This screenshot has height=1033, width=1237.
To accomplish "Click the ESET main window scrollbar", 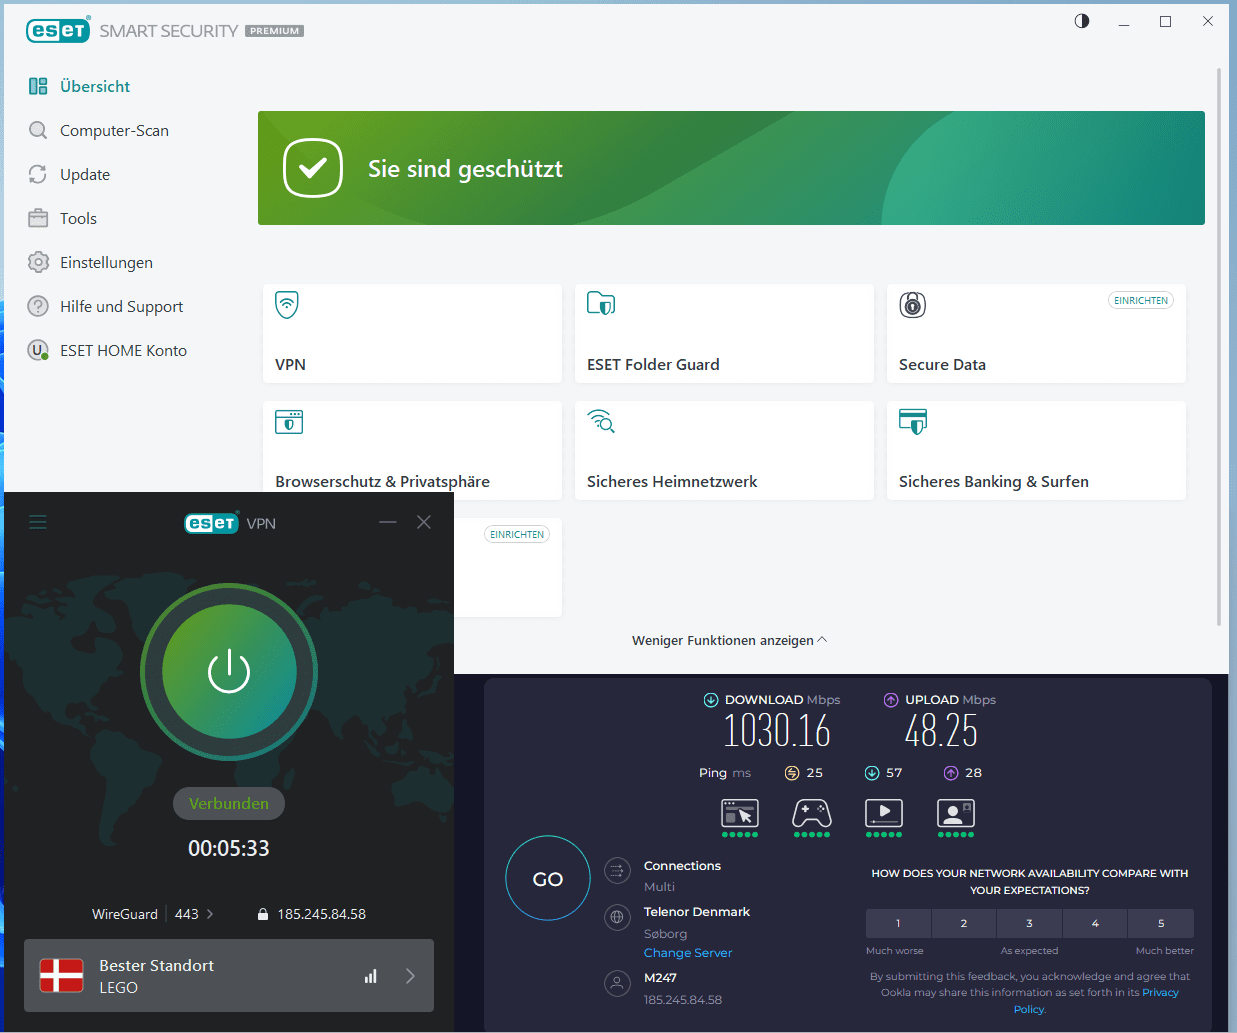I will pos(1219,346).
